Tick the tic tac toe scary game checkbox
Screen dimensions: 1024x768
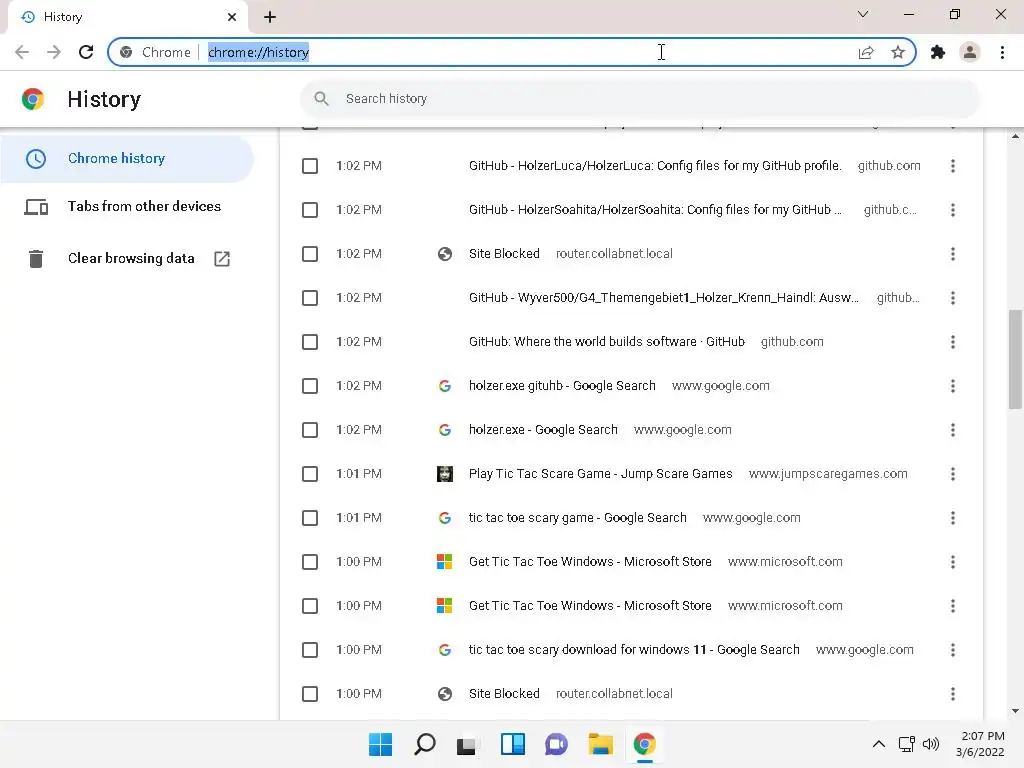click(310, 519)
